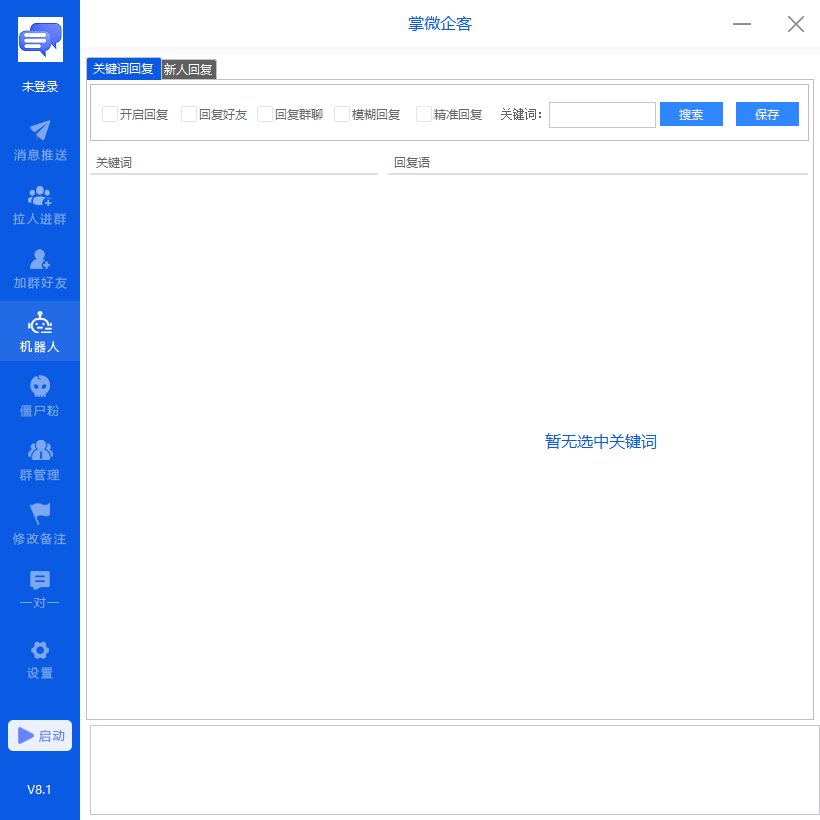This screenshot has height=820, width=820.
Task: Click the V8.1 version label
Action: pyautogui.click(x=40, y=789)
